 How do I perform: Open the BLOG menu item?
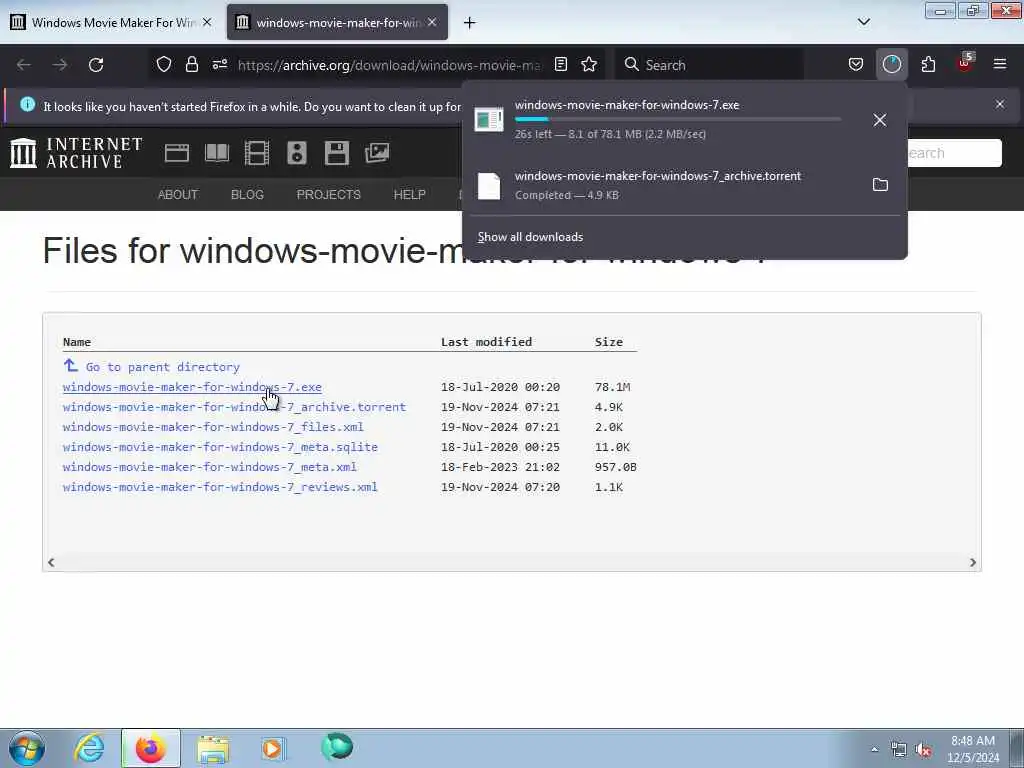247,195
